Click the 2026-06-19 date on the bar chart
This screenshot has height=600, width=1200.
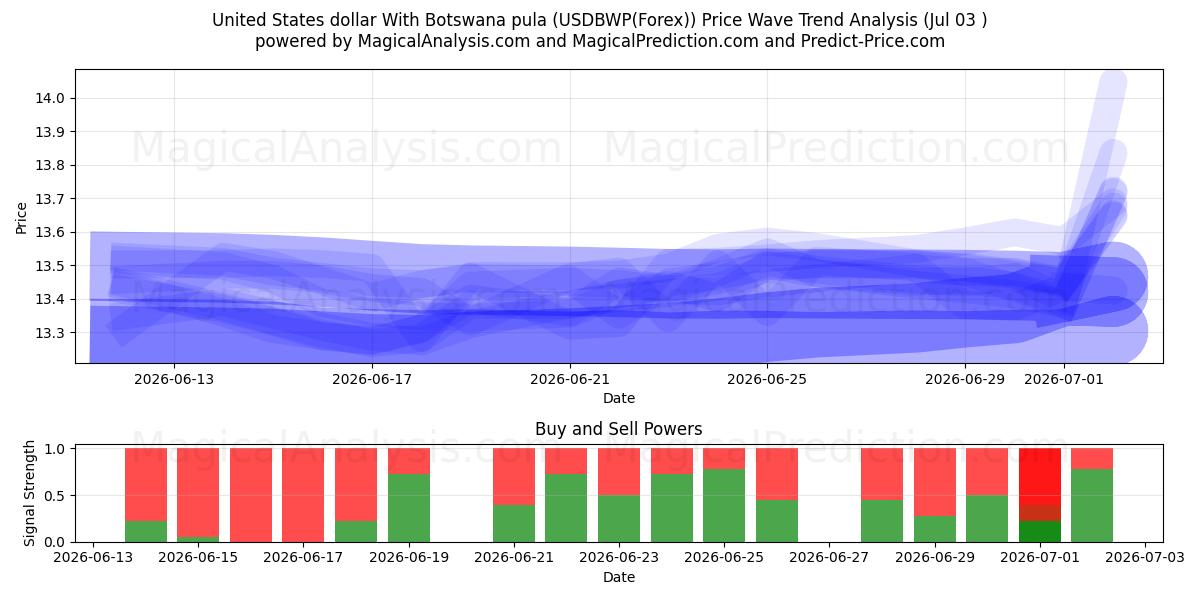click(x=409, y=558)
